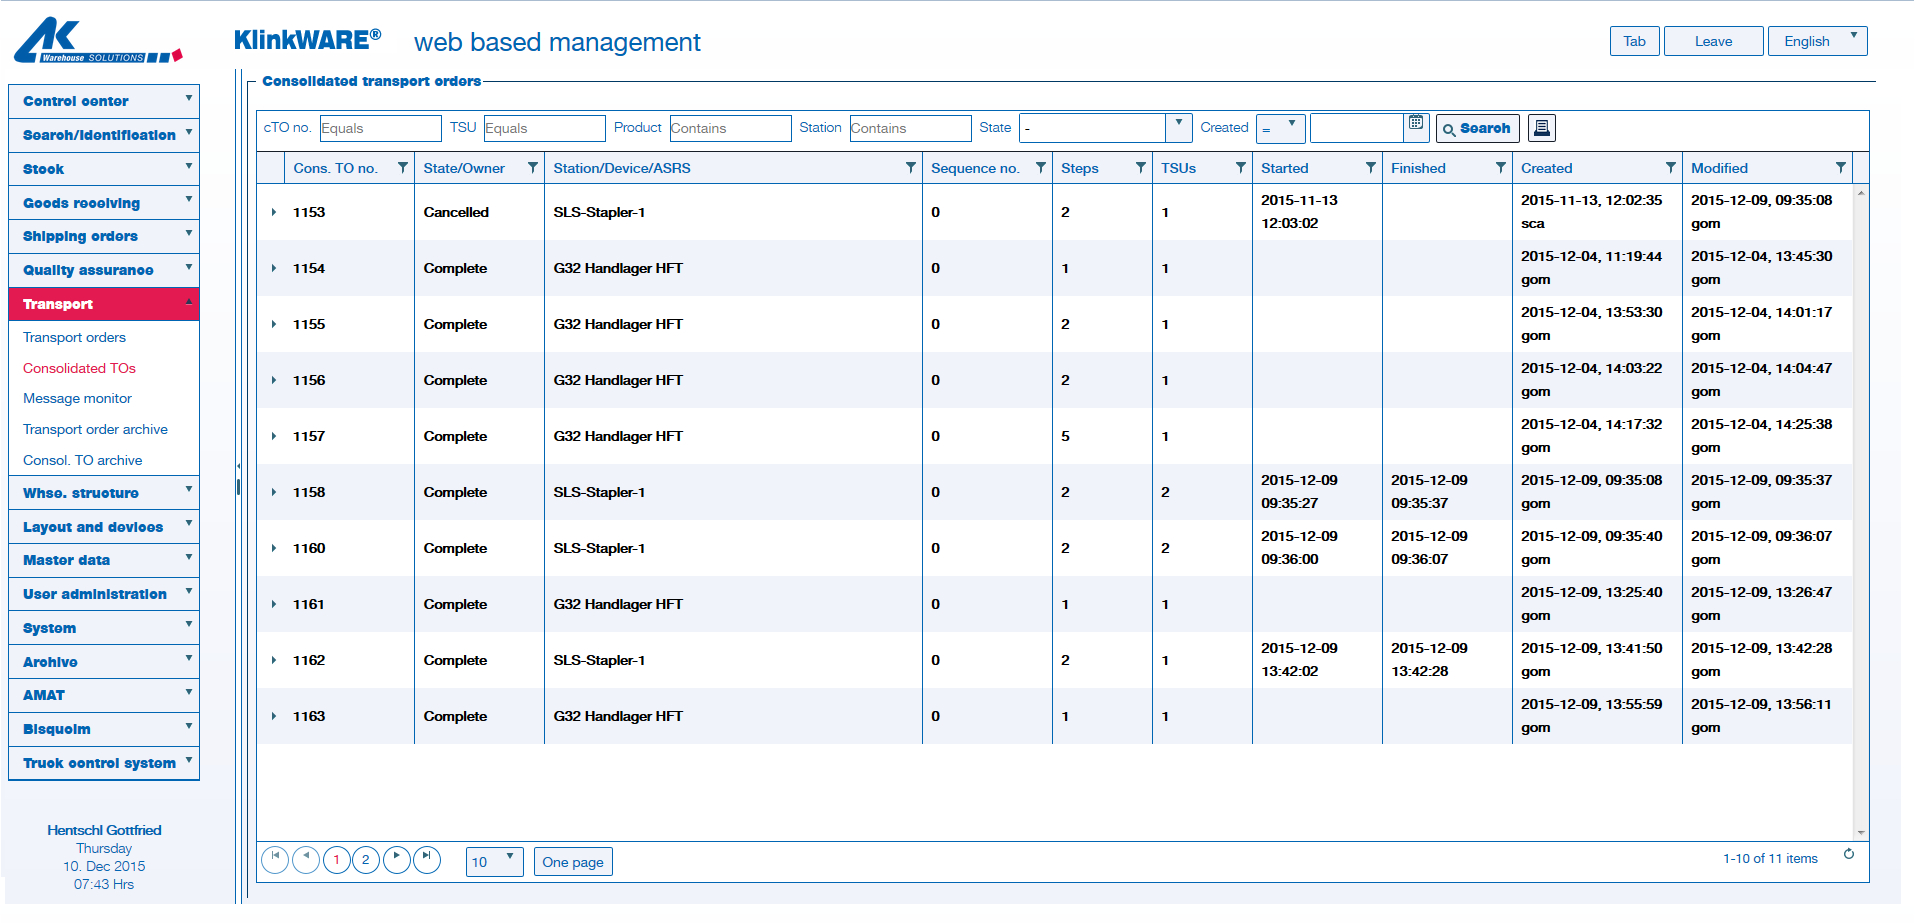Go to the next page
Screen dimensions: 1915x923
click(x=397, y=859)
